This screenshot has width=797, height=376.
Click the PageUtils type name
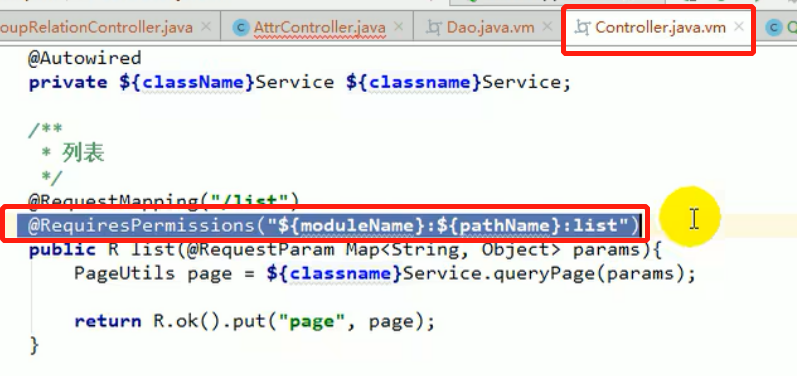(x=125, y=274)
